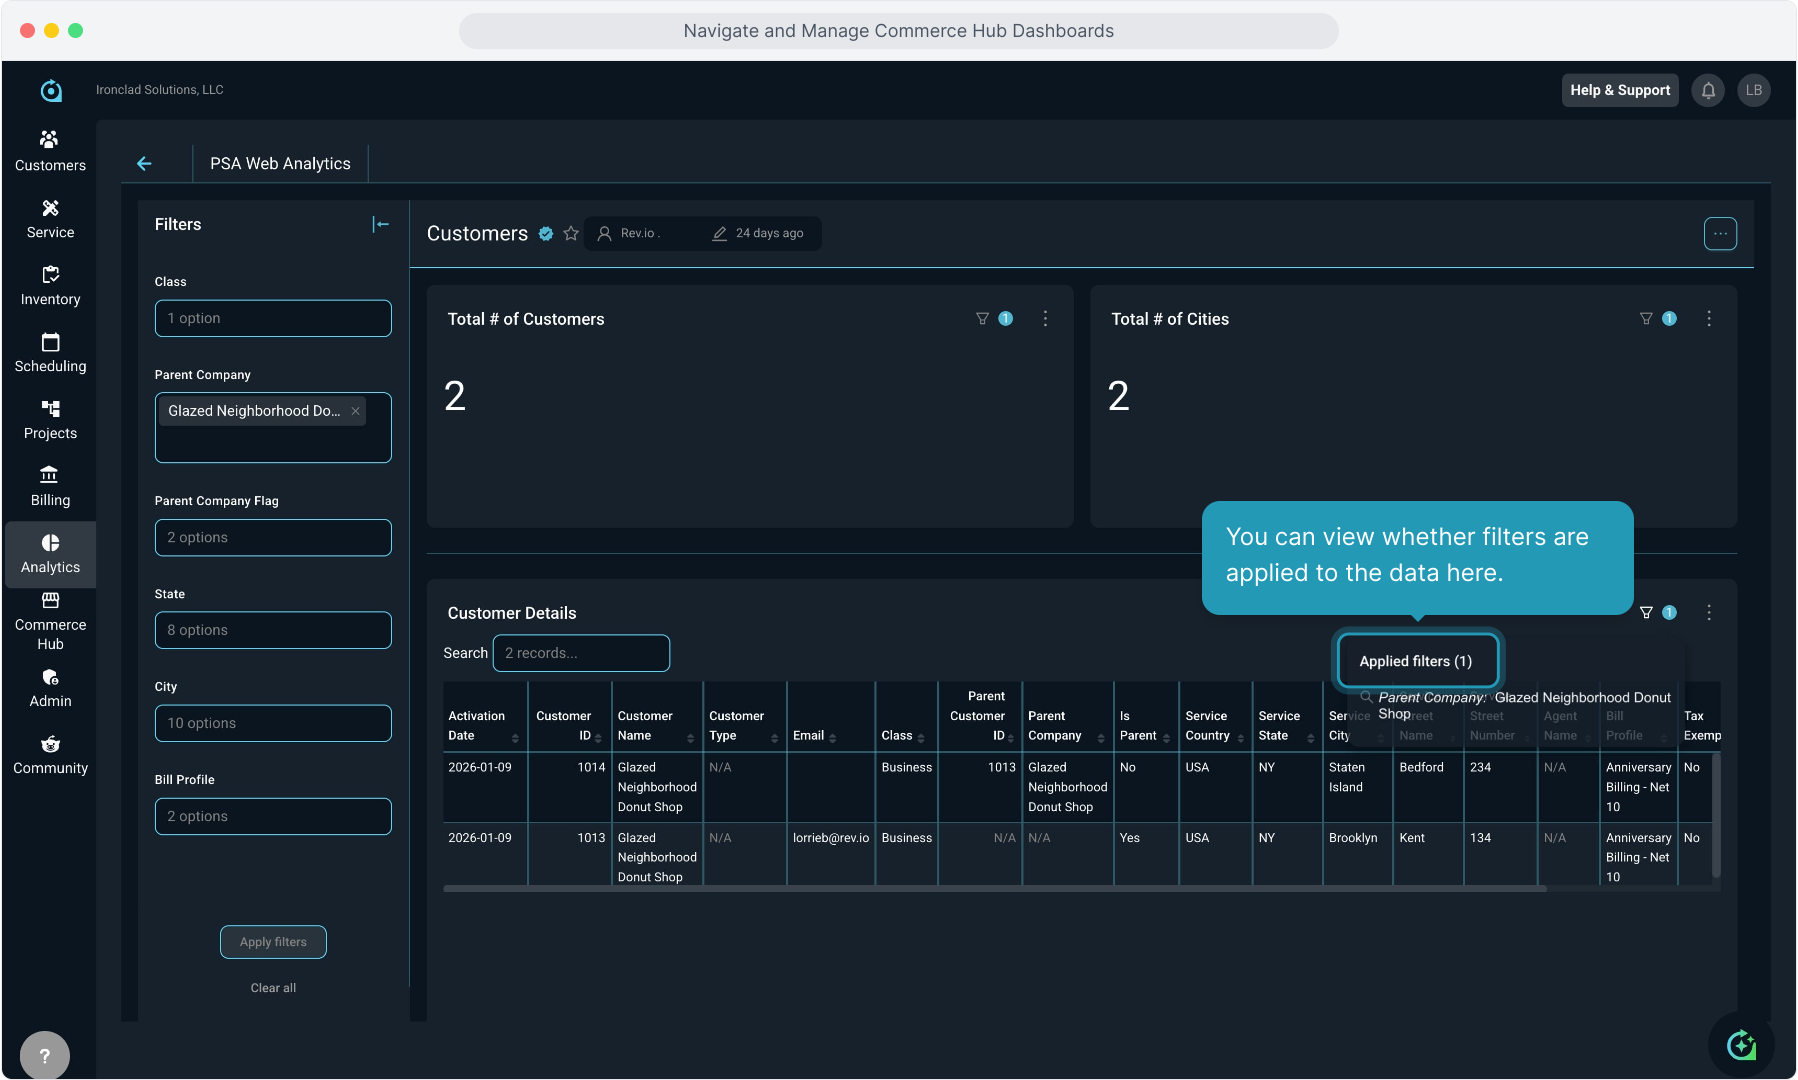Toggle sort on Customer Name column
Image resolution: width=1798 pixels, height=1080 pixels.
click(690, 738)
